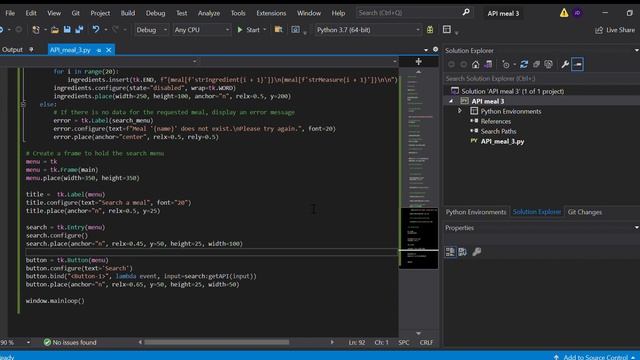Open the active documents list dropdown arrow
This screenshot has height=360, width=640.
(426, 50)
